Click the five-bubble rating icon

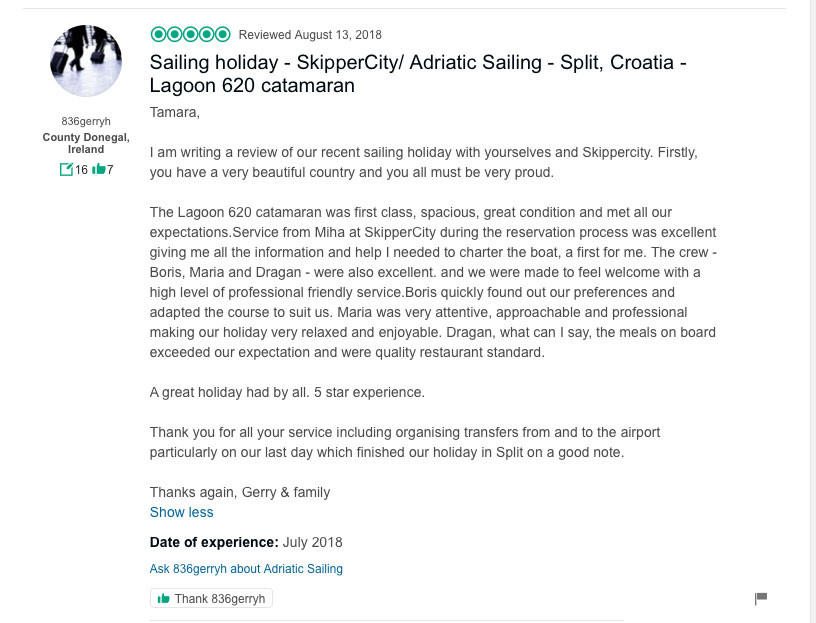tap(190, 34)
